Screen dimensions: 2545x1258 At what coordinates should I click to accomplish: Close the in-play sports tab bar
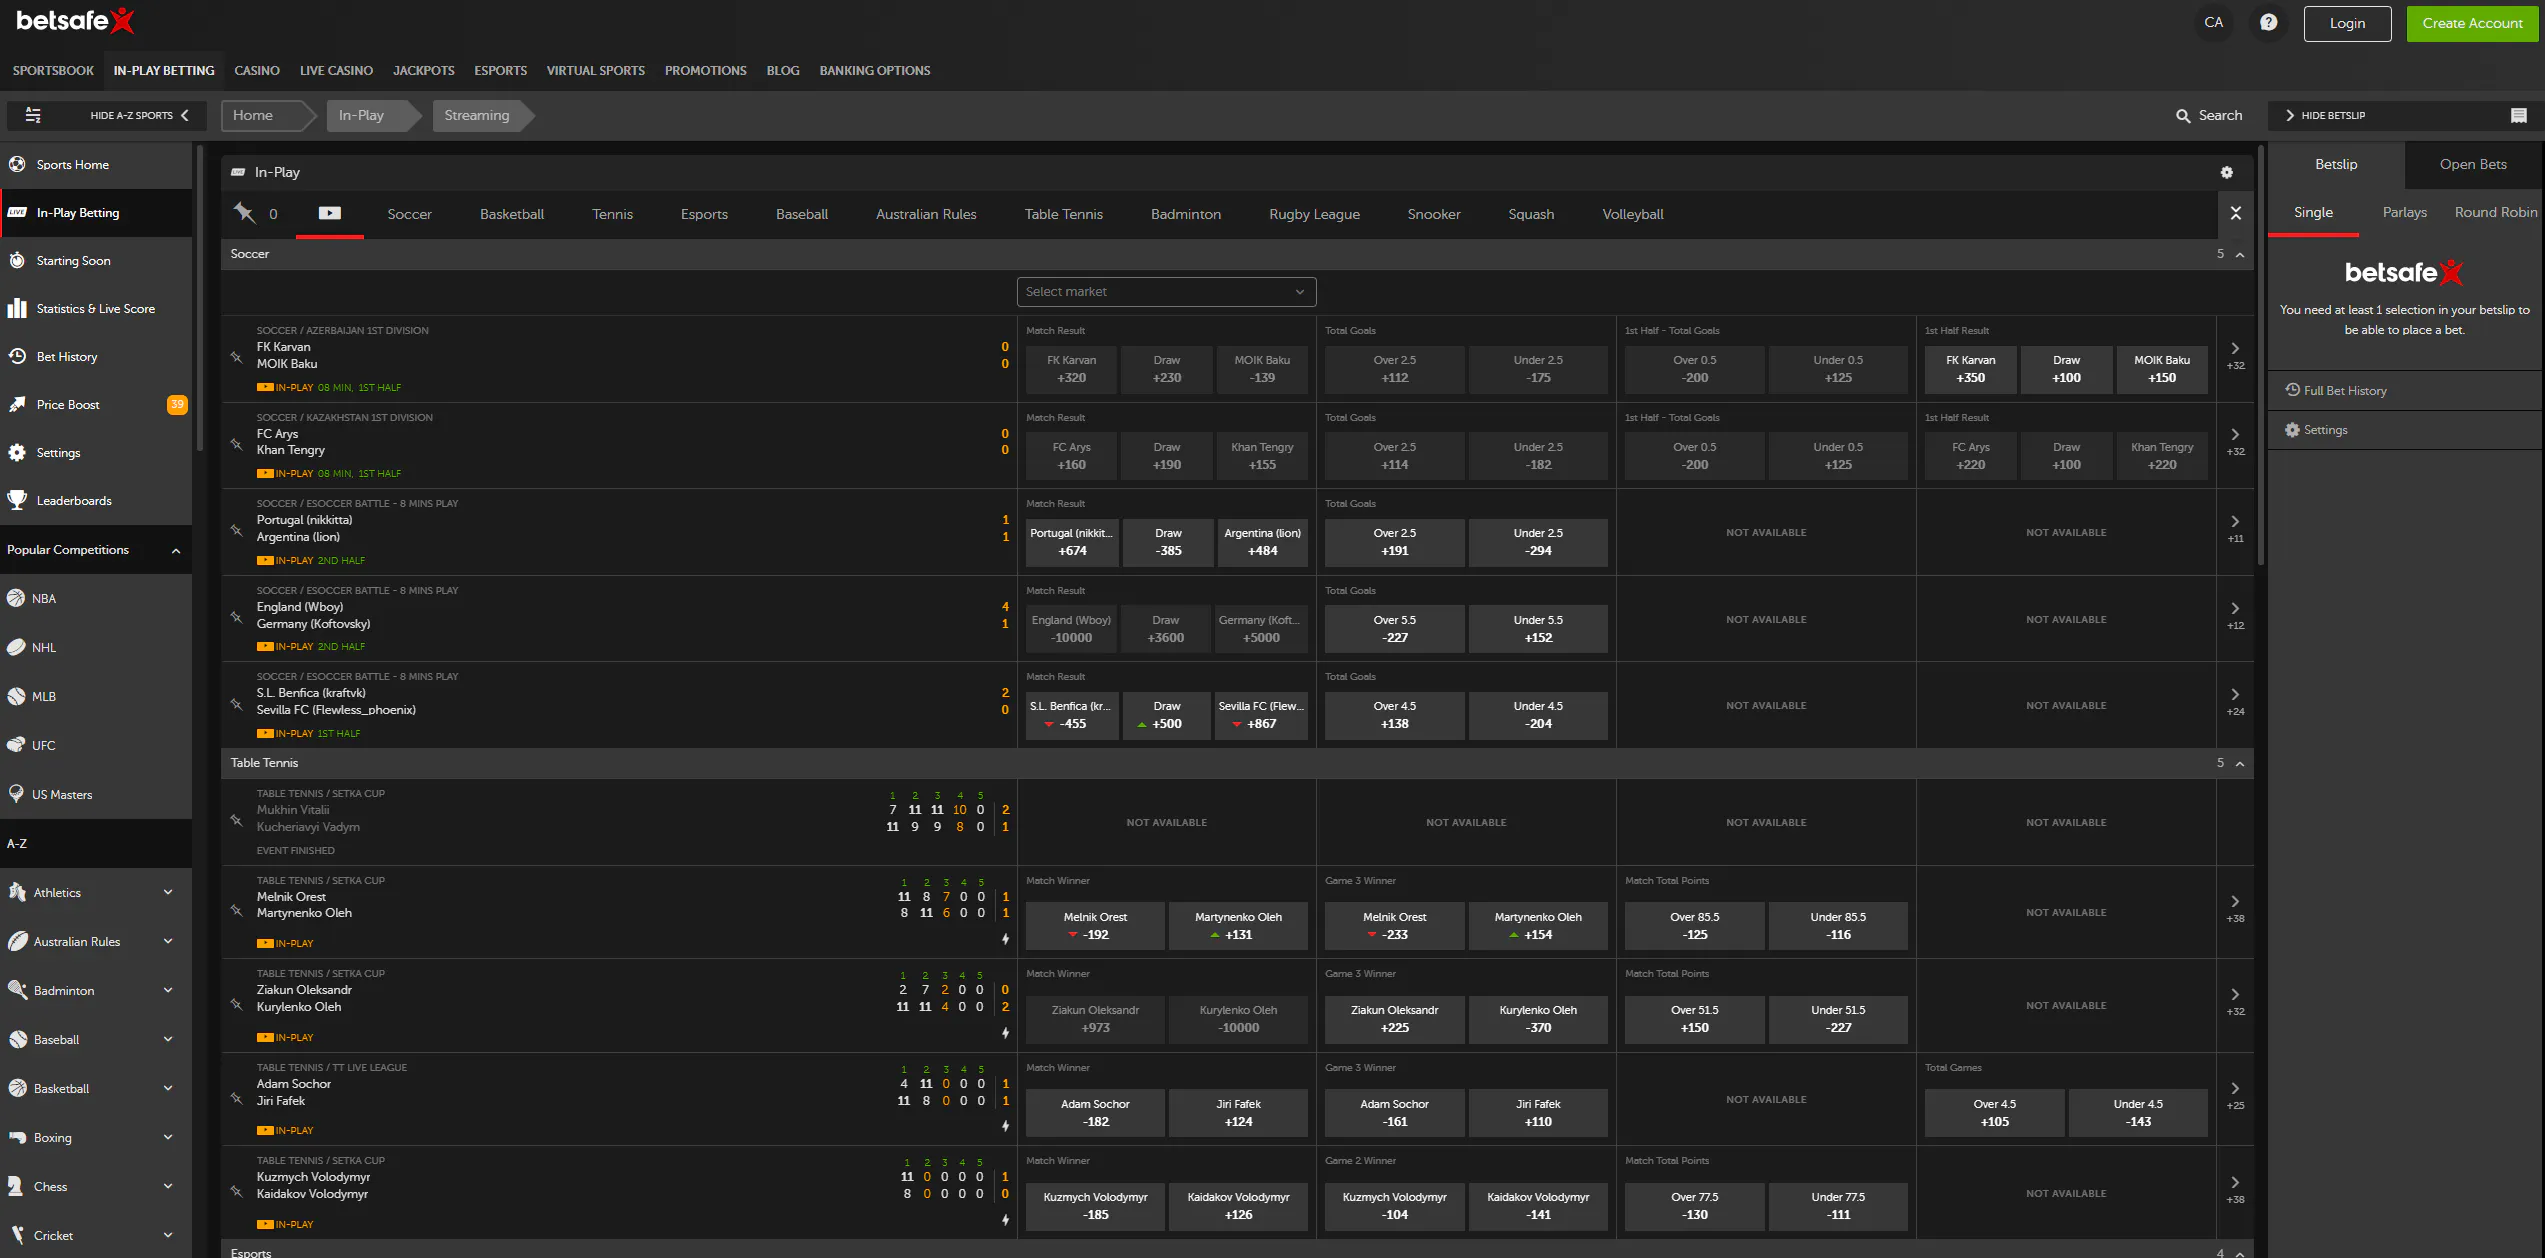click(x=2236, y=213)
